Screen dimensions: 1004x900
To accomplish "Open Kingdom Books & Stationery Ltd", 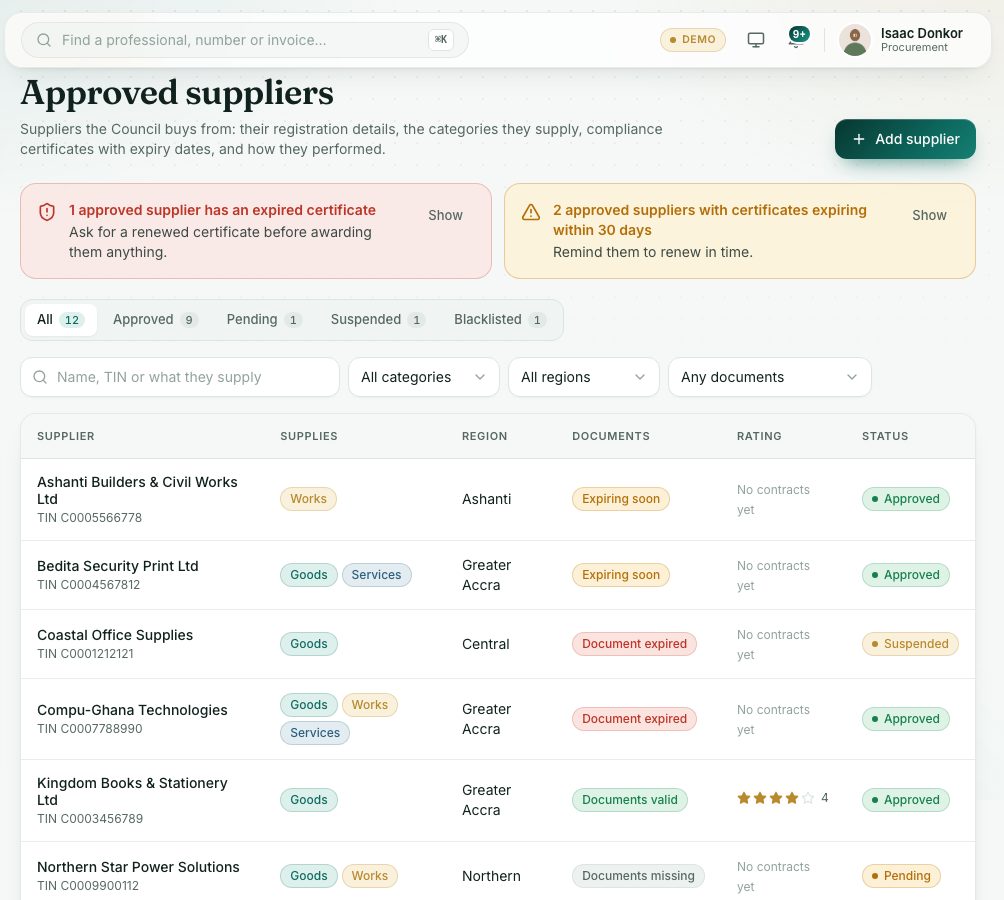I will tap(132, 791).
